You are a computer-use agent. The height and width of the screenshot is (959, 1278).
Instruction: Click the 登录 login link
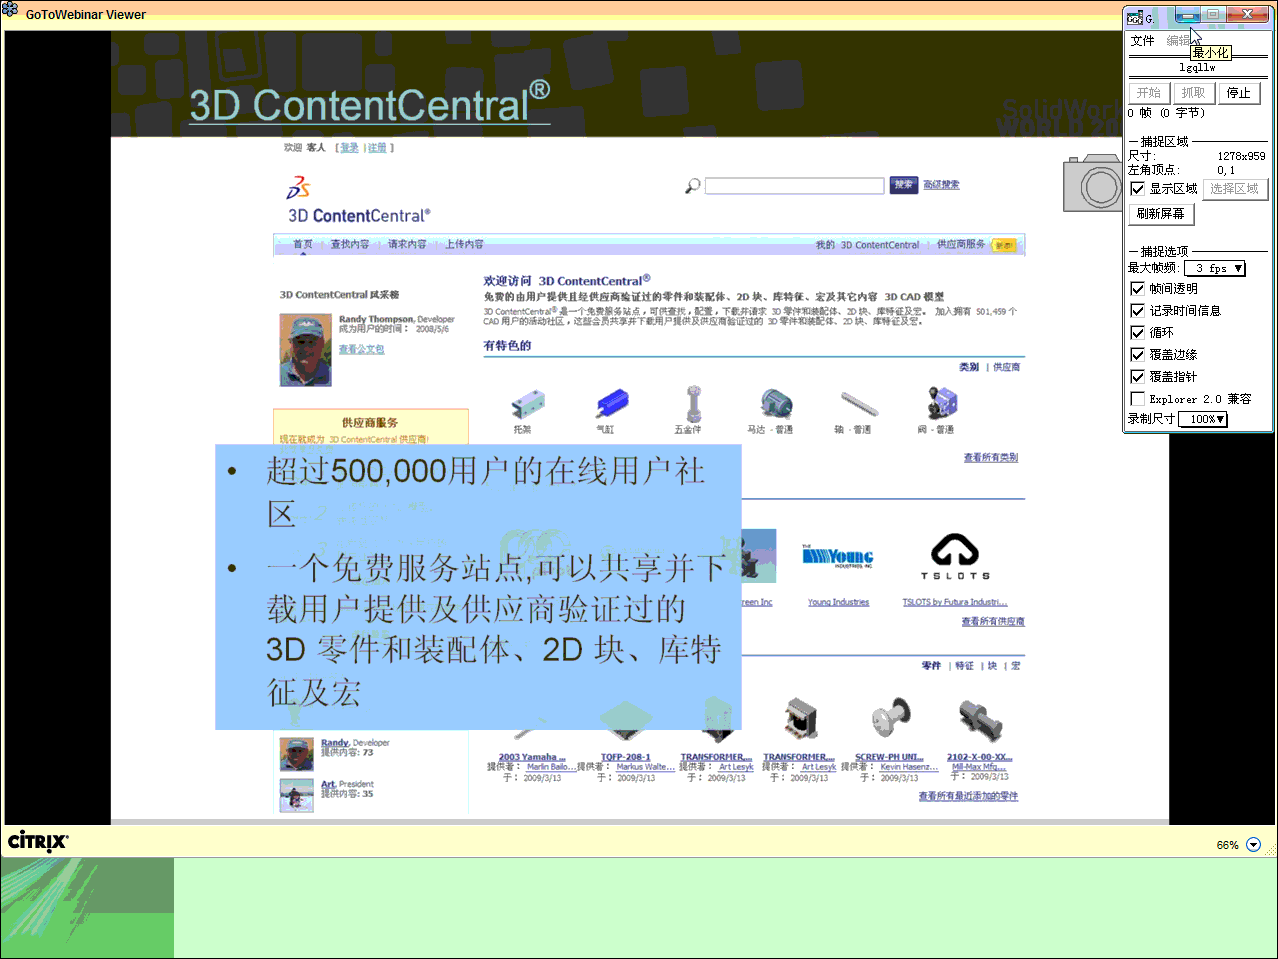[x=349, y=148]
